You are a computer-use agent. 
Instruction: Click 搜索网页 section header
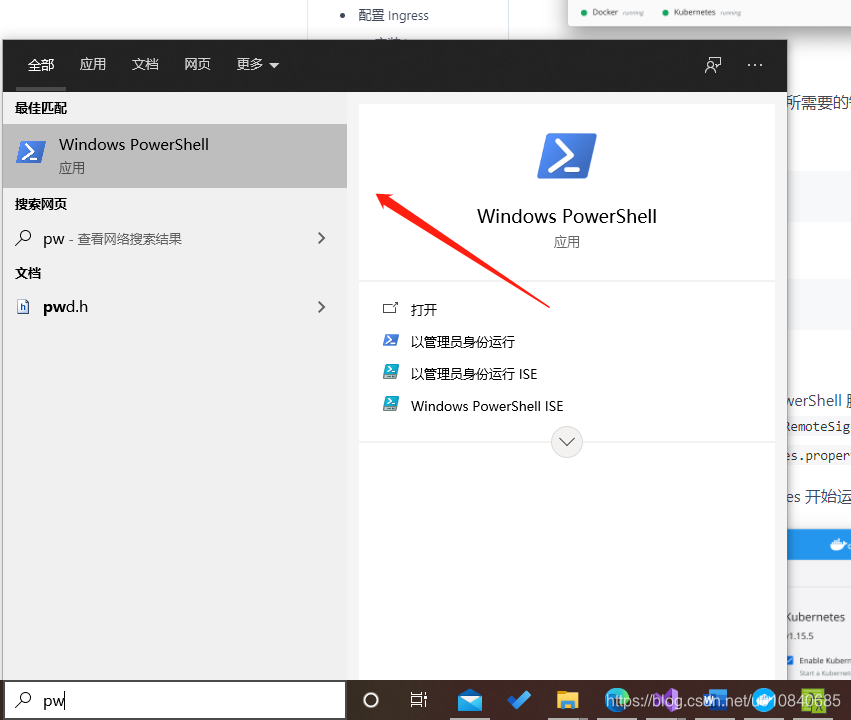pos(41,204)
